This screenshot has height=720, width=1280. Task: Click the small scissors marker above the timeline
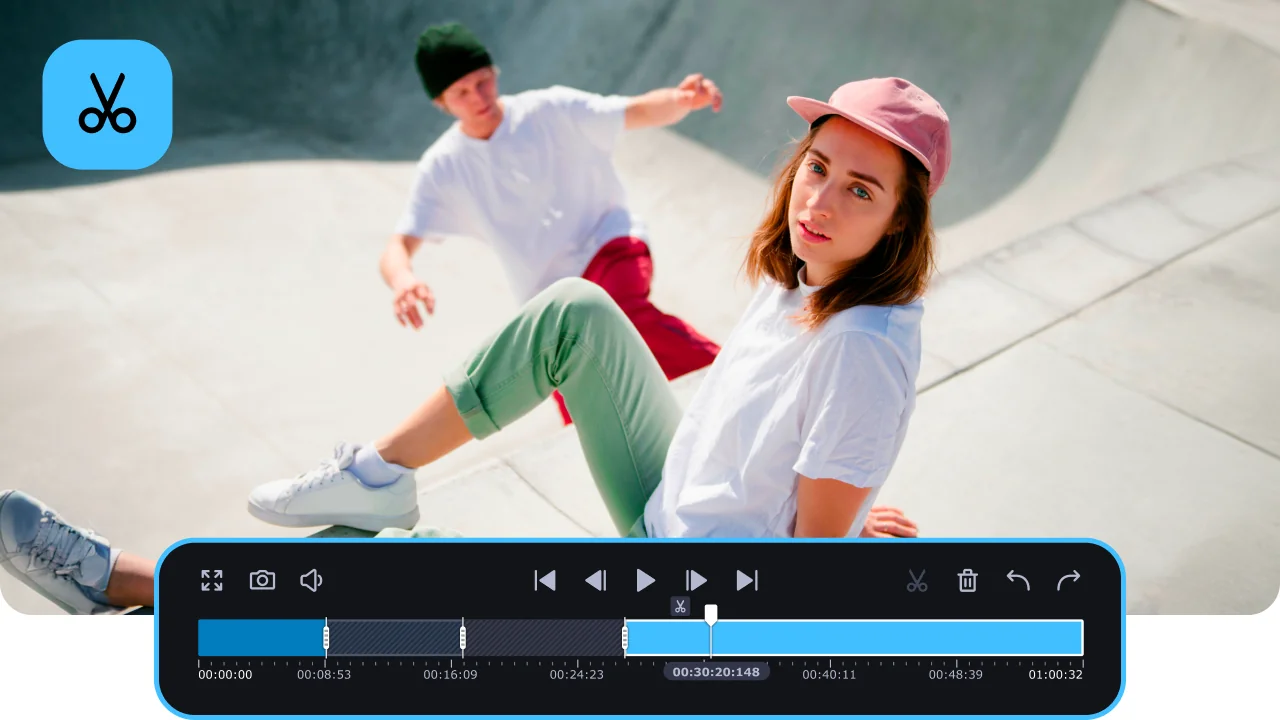(680, 606)
